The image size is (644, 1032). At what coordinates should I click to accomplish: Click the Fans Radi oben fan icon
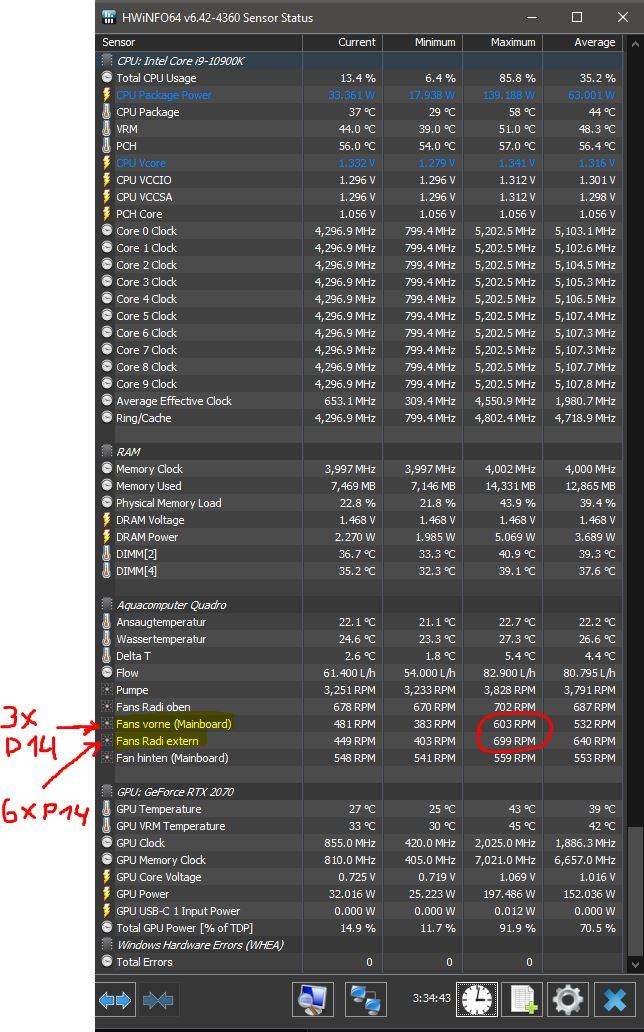coord(107,707)
